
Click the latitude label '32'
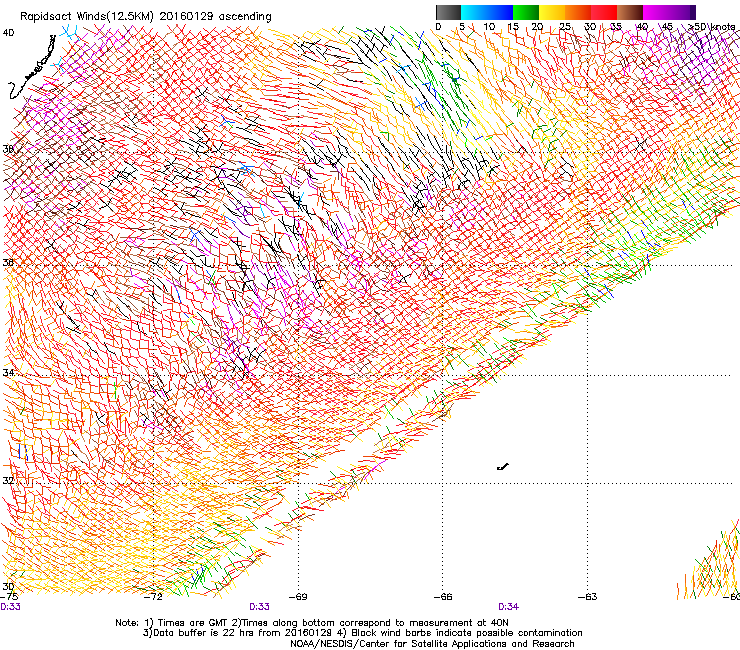[x=8, y=481]
